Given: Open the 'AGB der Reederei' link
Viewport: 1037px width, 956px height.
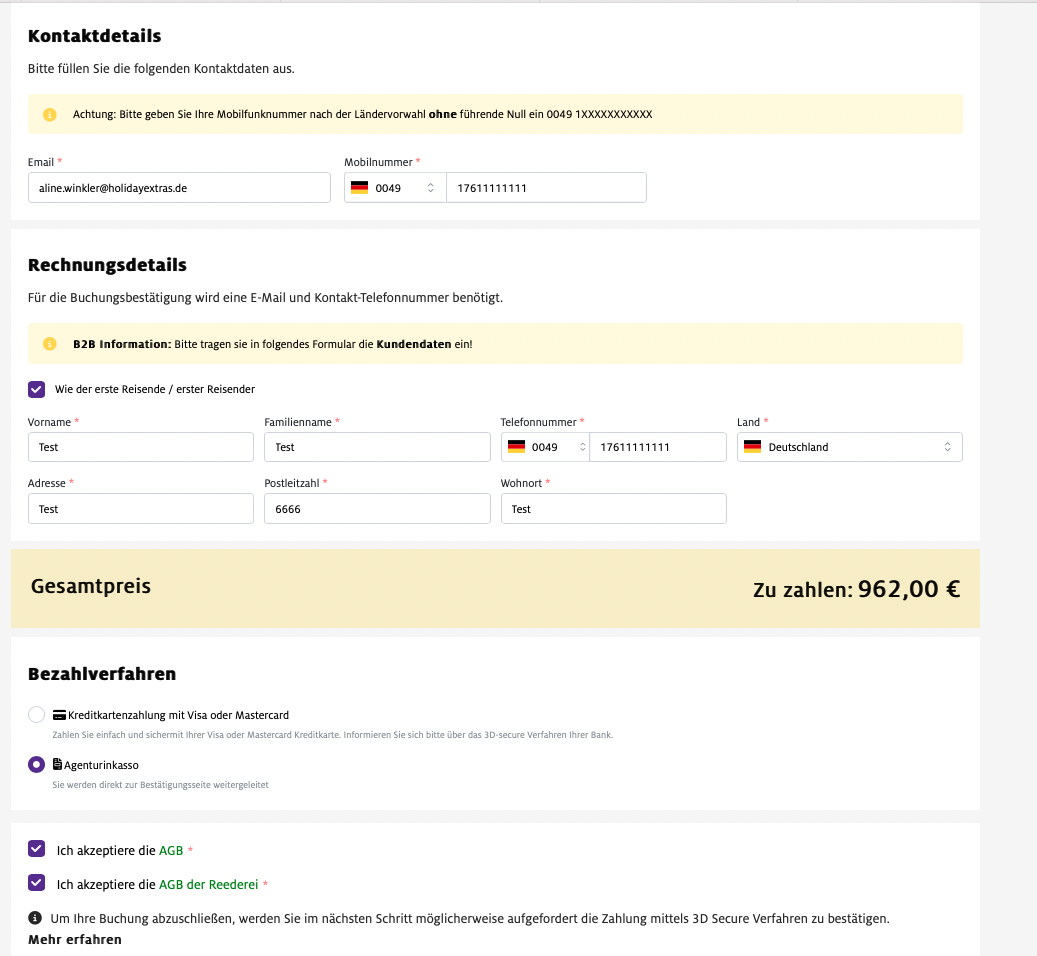Looking at the screenshot, I should [208, 885].
